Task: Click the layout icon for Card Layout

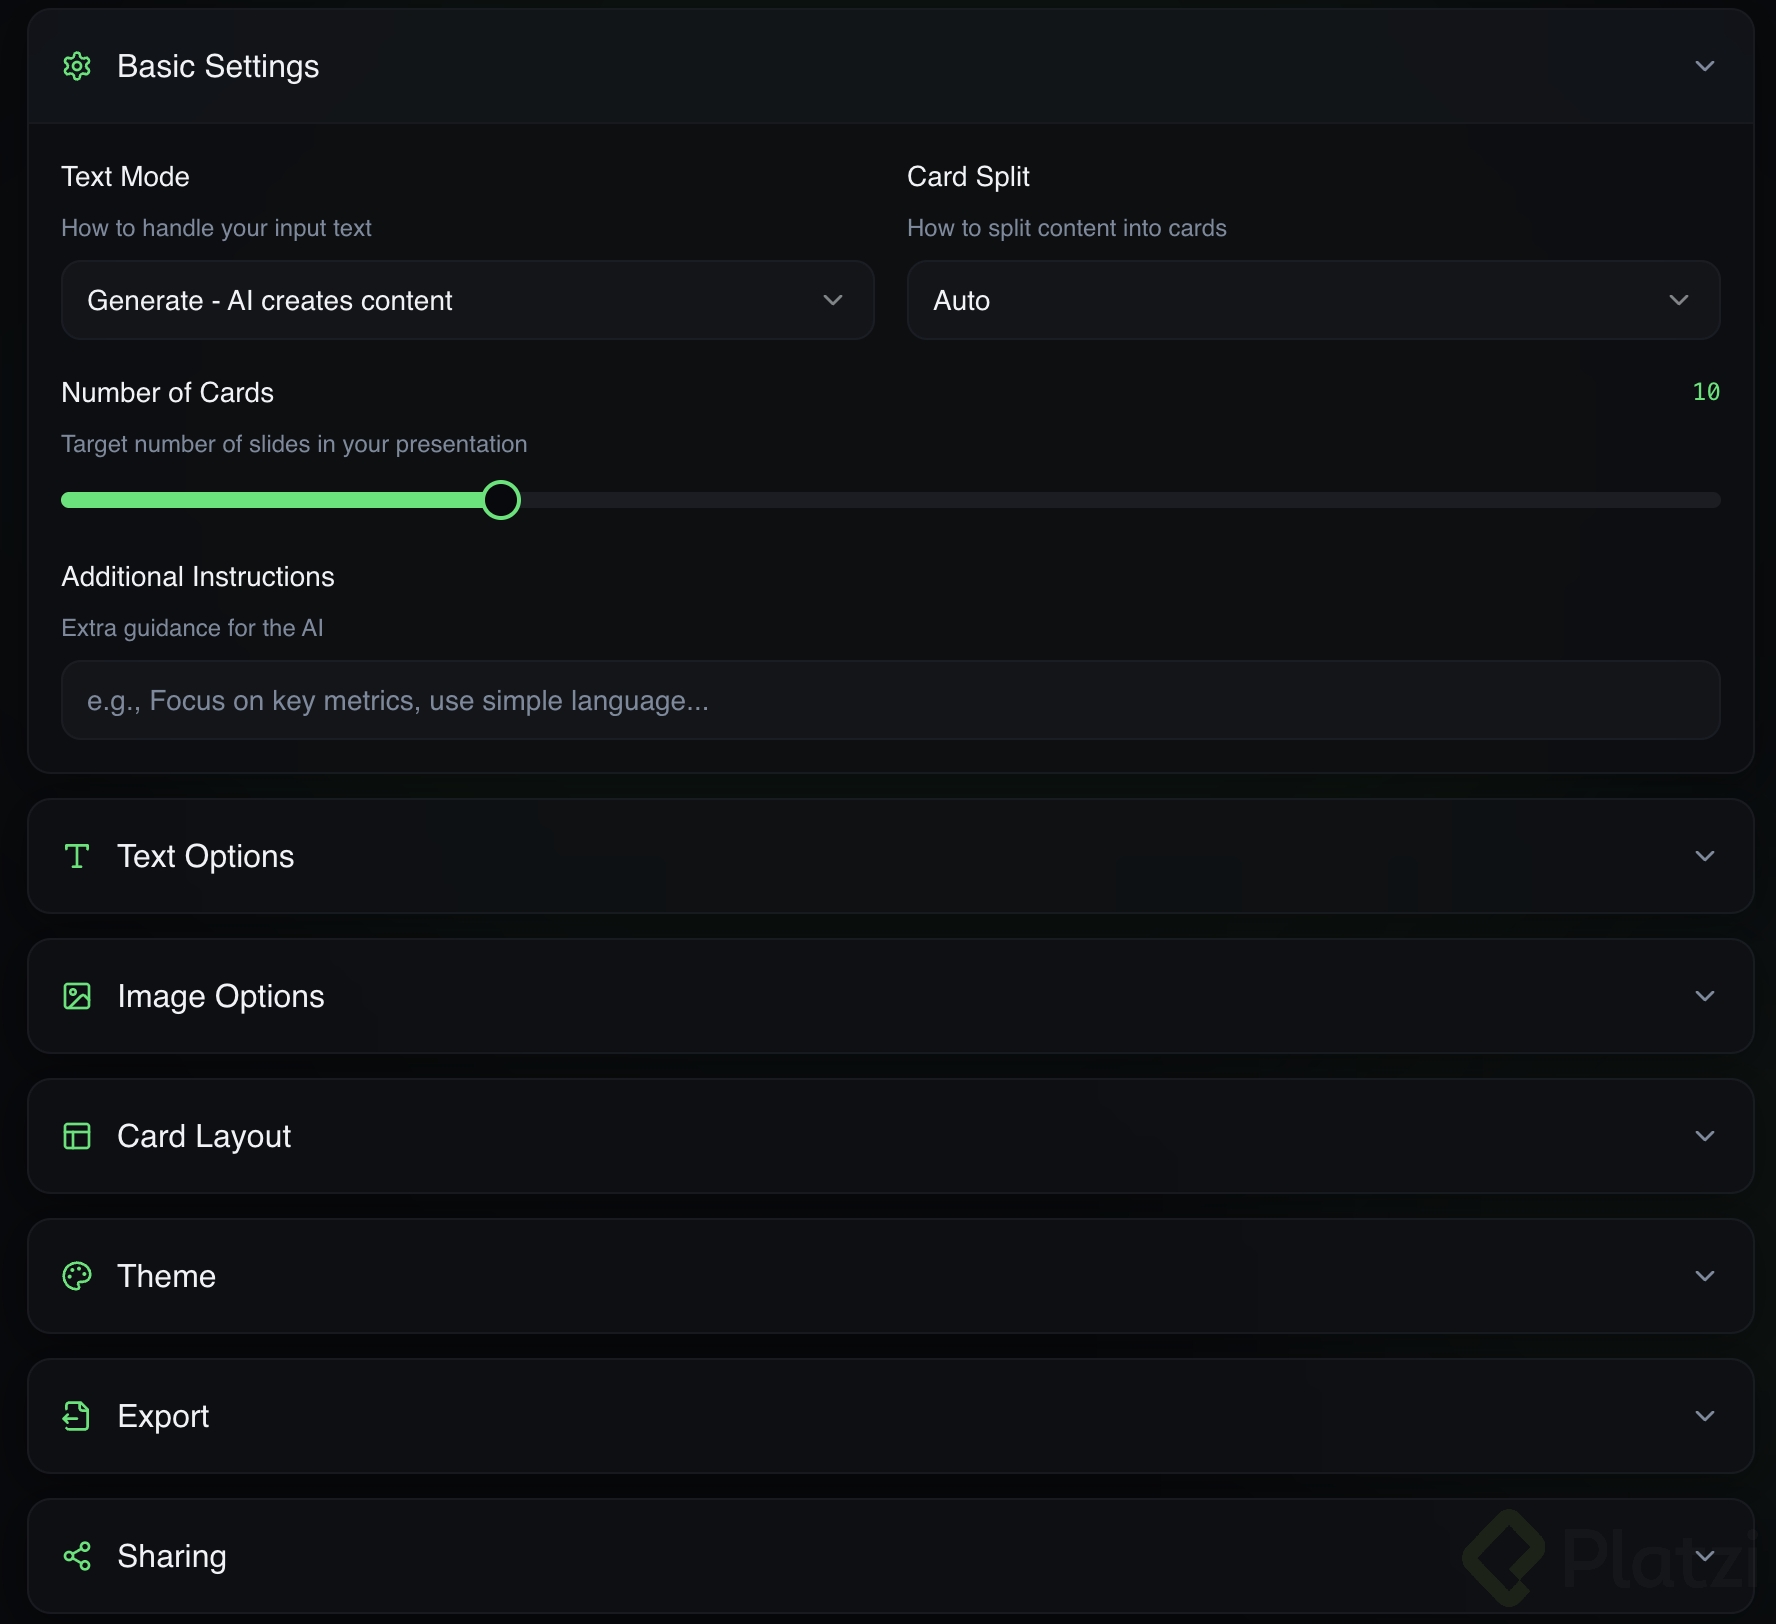Action: 77,1136
